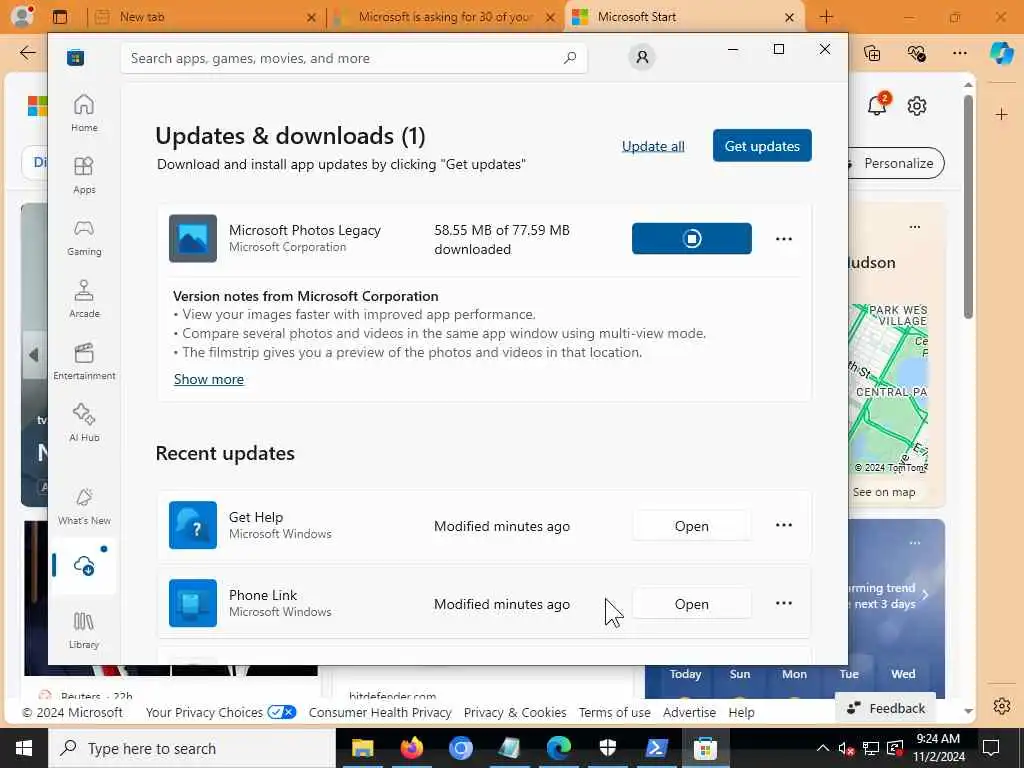The image size is (1024, 768).
Task: Add a sidebar app with plus icon
Action: [x=1002, y=115]
